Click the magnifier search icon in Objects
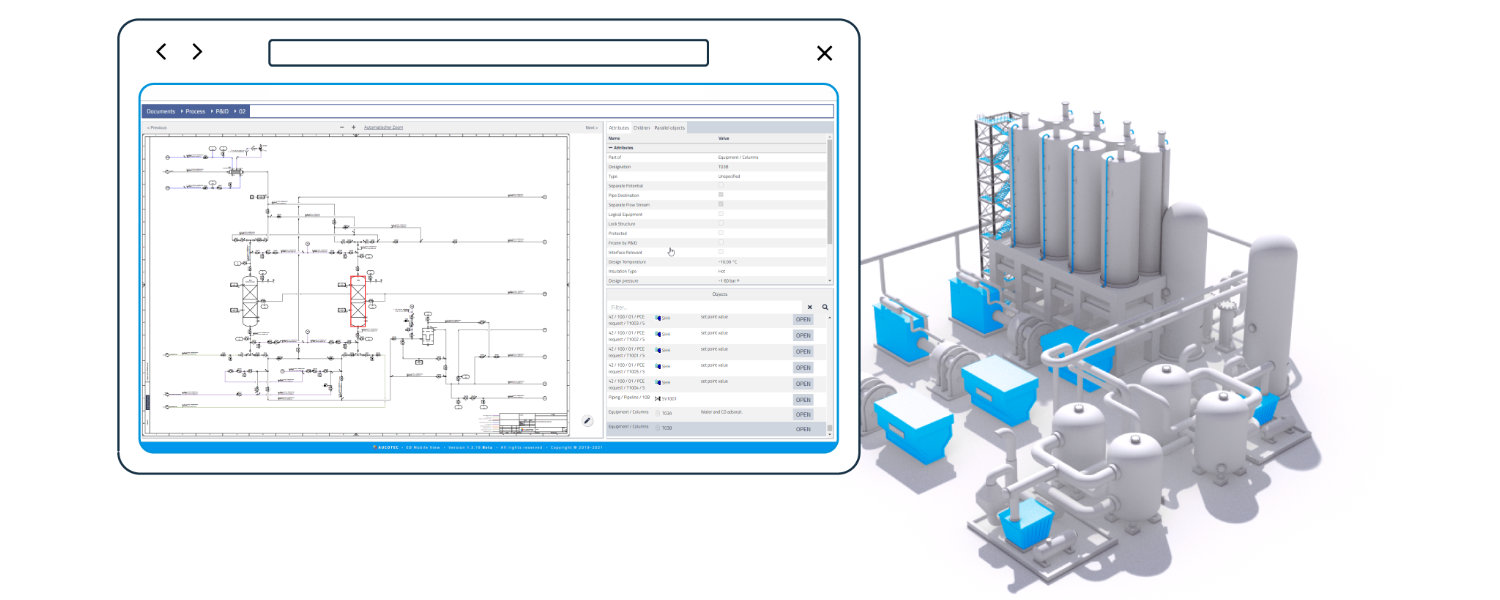 point(825,307)
